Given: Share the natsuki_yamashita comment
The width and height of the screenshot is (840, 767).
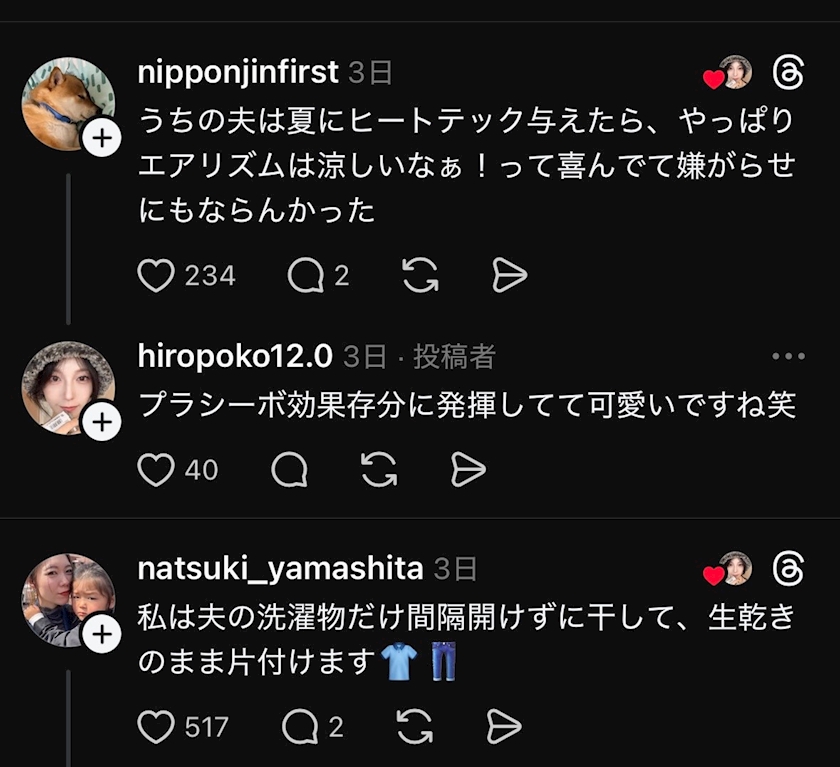Looking at the screenshot, I should [x=503, y=727].
